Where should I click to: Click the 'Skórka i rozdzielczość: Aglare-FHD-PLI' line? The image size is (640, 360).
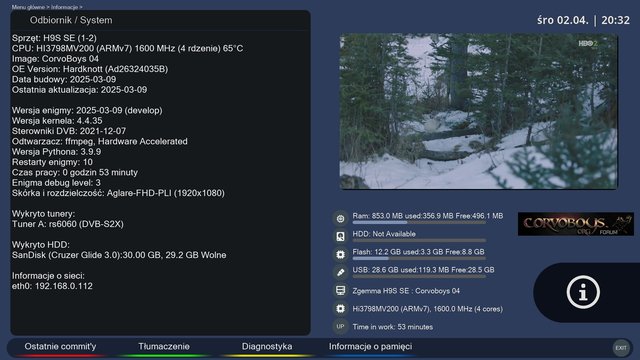[118, 193]
